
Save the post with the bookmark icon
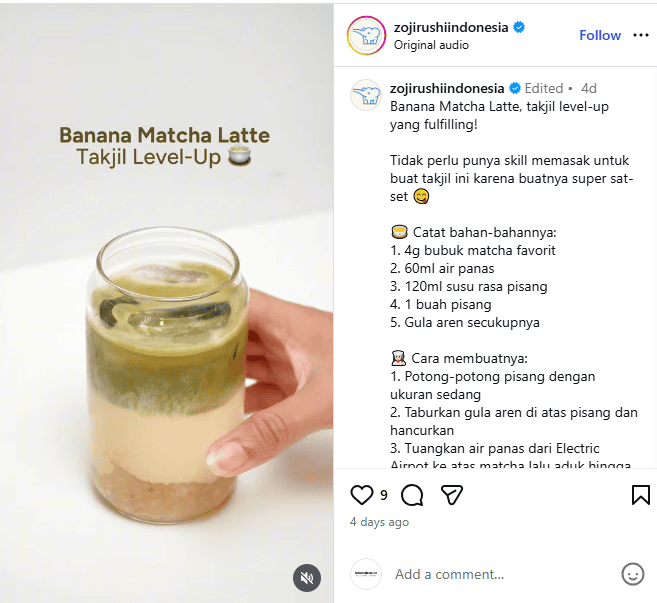[641, 495]
